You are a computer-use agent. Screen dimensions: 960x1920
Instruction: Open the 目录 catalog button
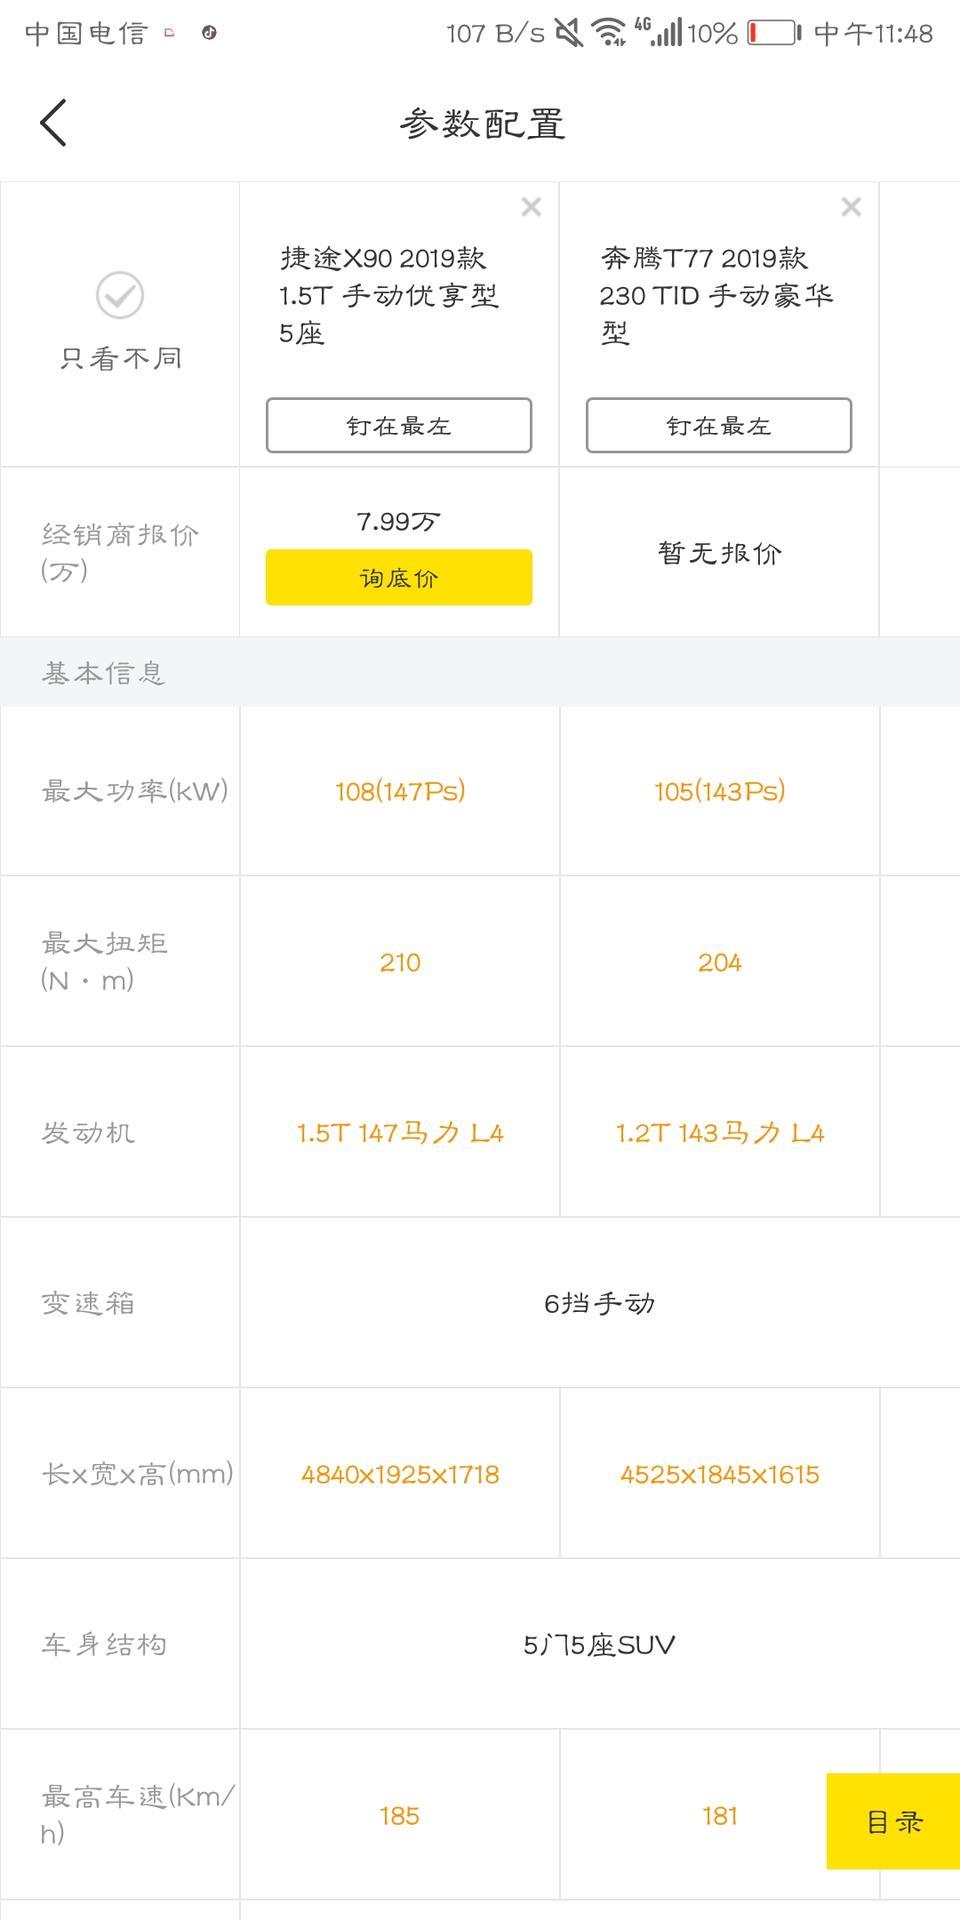pyautogui.click(x=893, y=1822)
